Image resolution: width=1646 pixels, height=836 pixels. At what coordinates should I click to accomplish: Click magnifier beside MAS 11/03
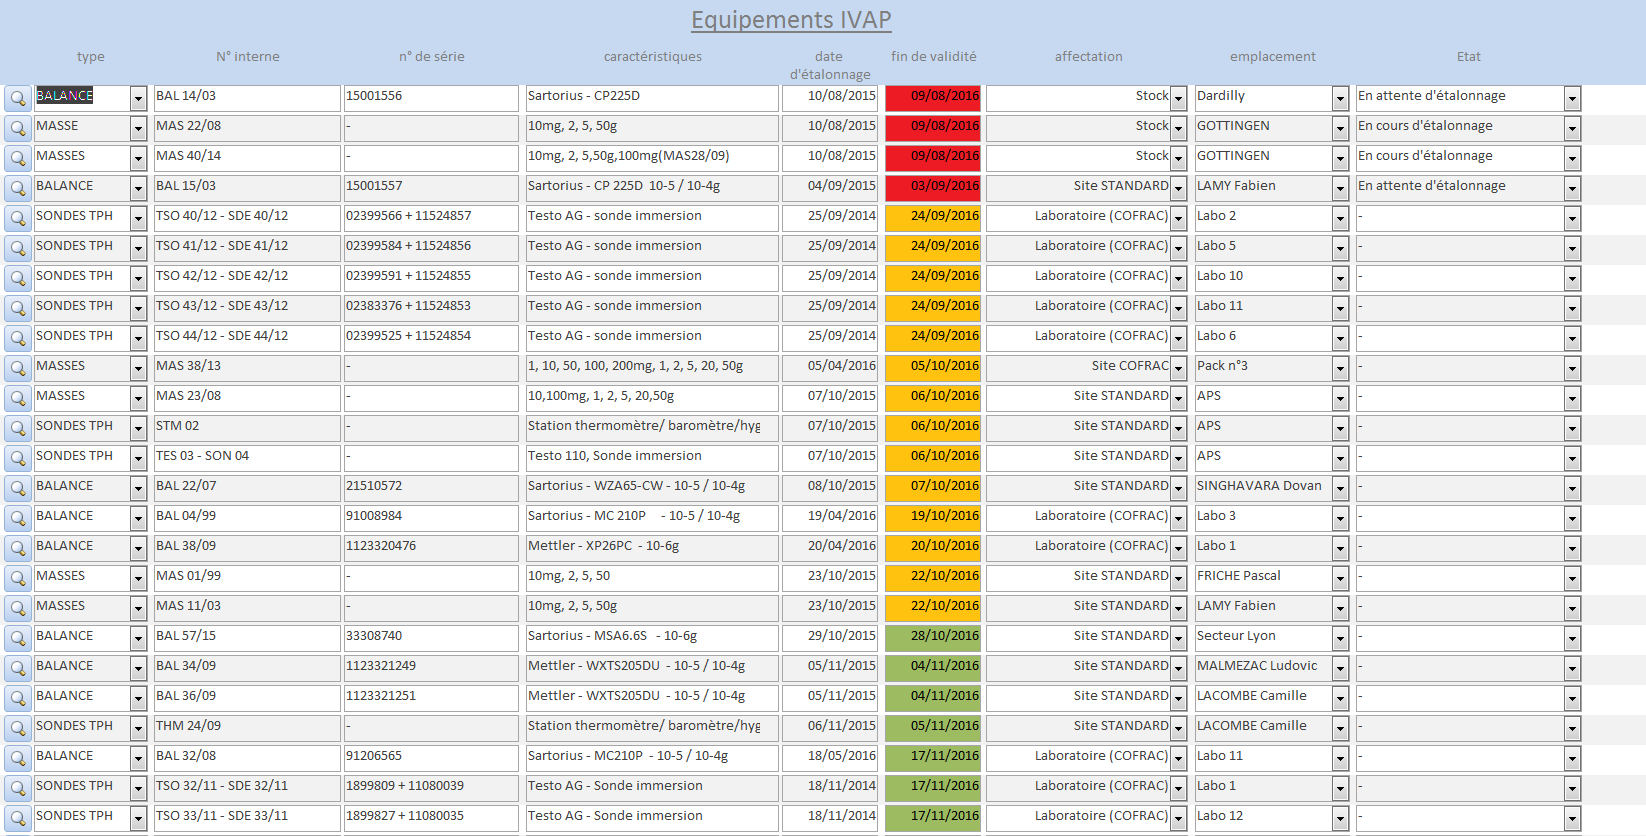[x=17, y=608]
